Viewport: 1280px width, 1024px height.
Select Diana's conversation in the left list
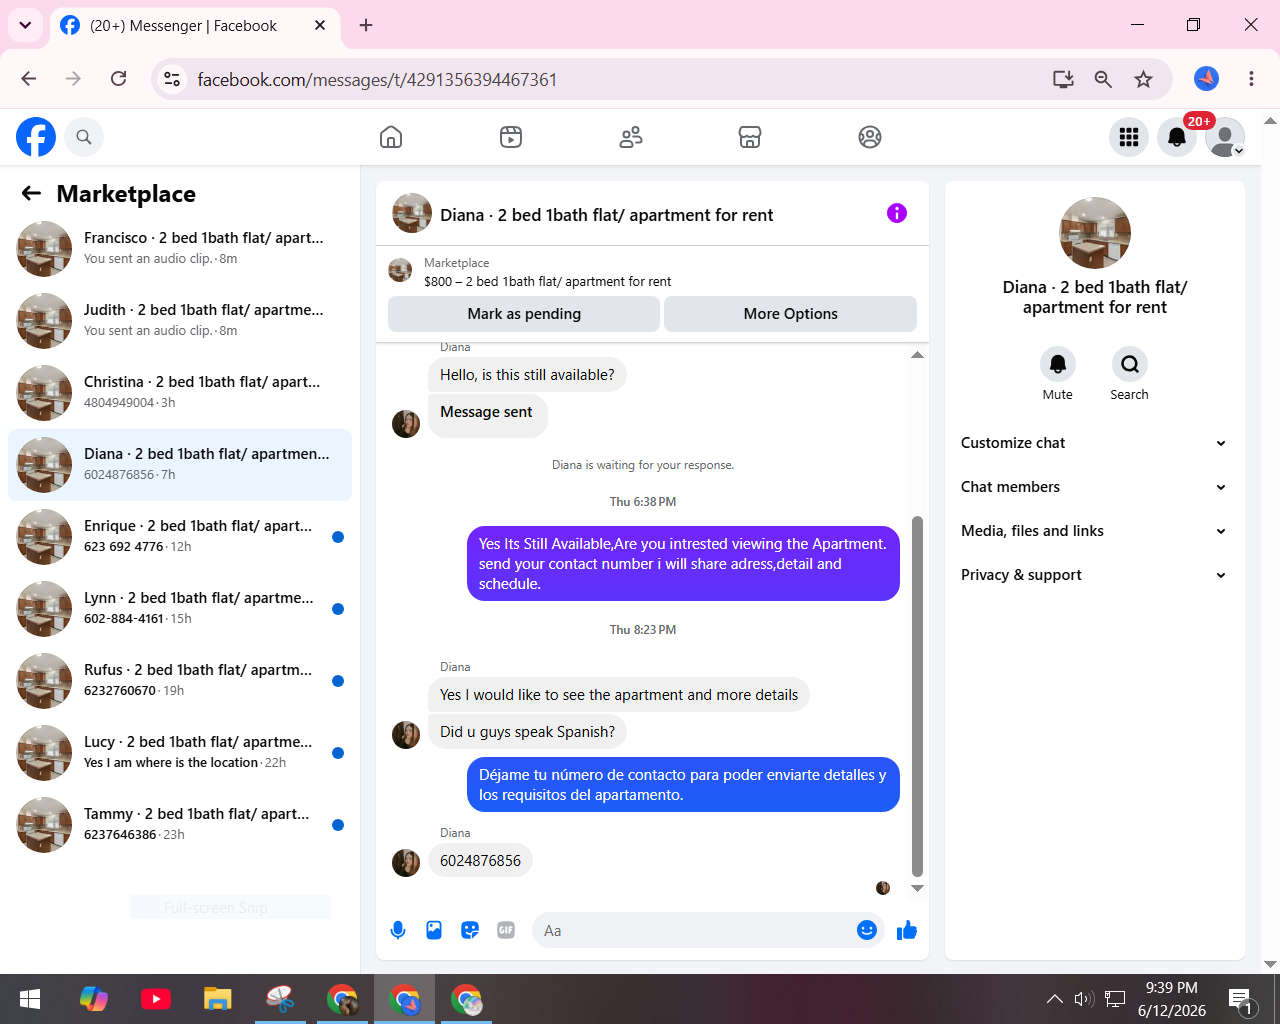180,465
